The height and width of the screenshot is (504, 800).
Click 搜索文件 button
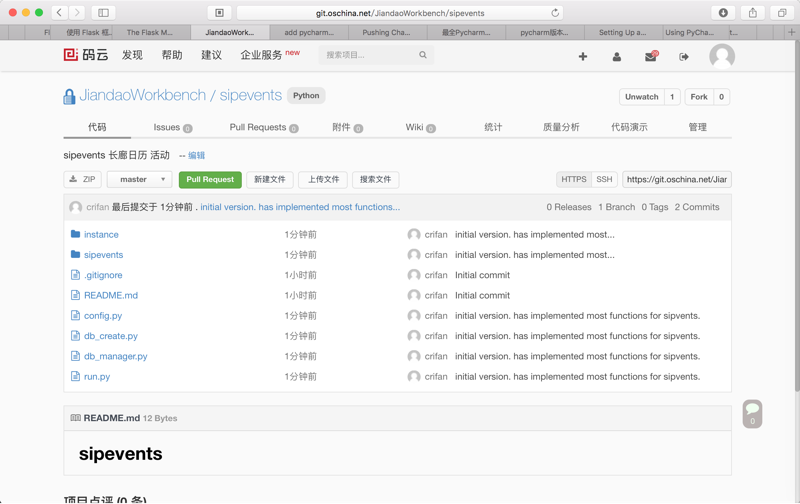click(376, 180)
